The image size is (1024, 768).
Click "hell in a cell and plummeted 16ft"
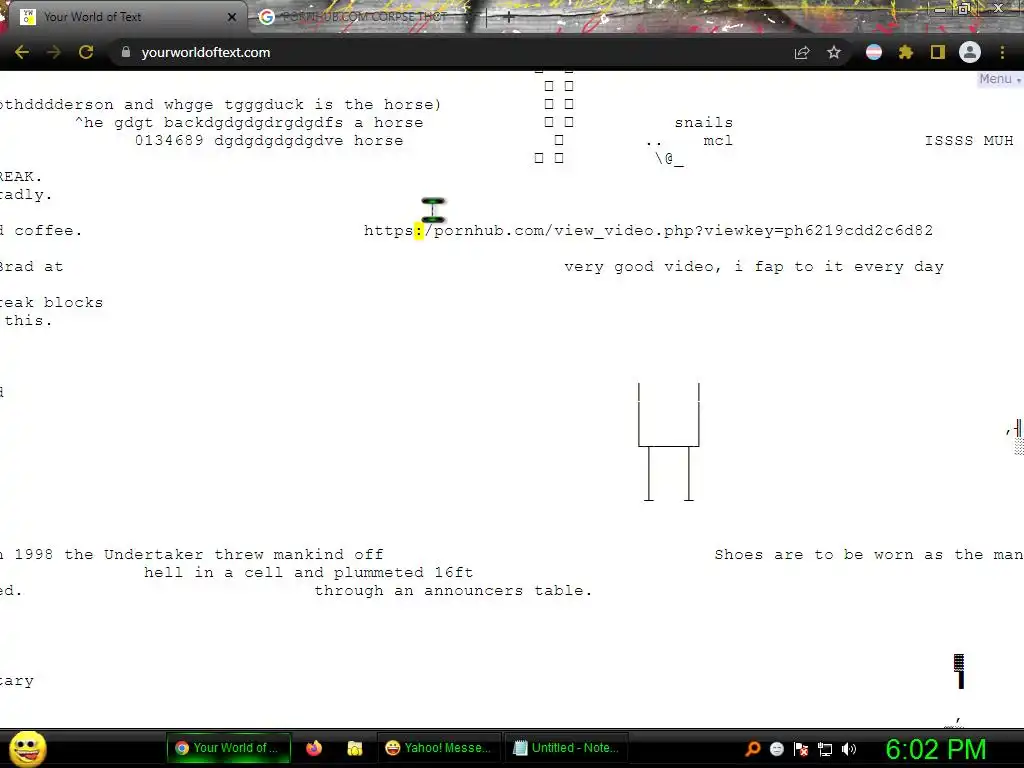pyautogui.click(x=308, y=573)
